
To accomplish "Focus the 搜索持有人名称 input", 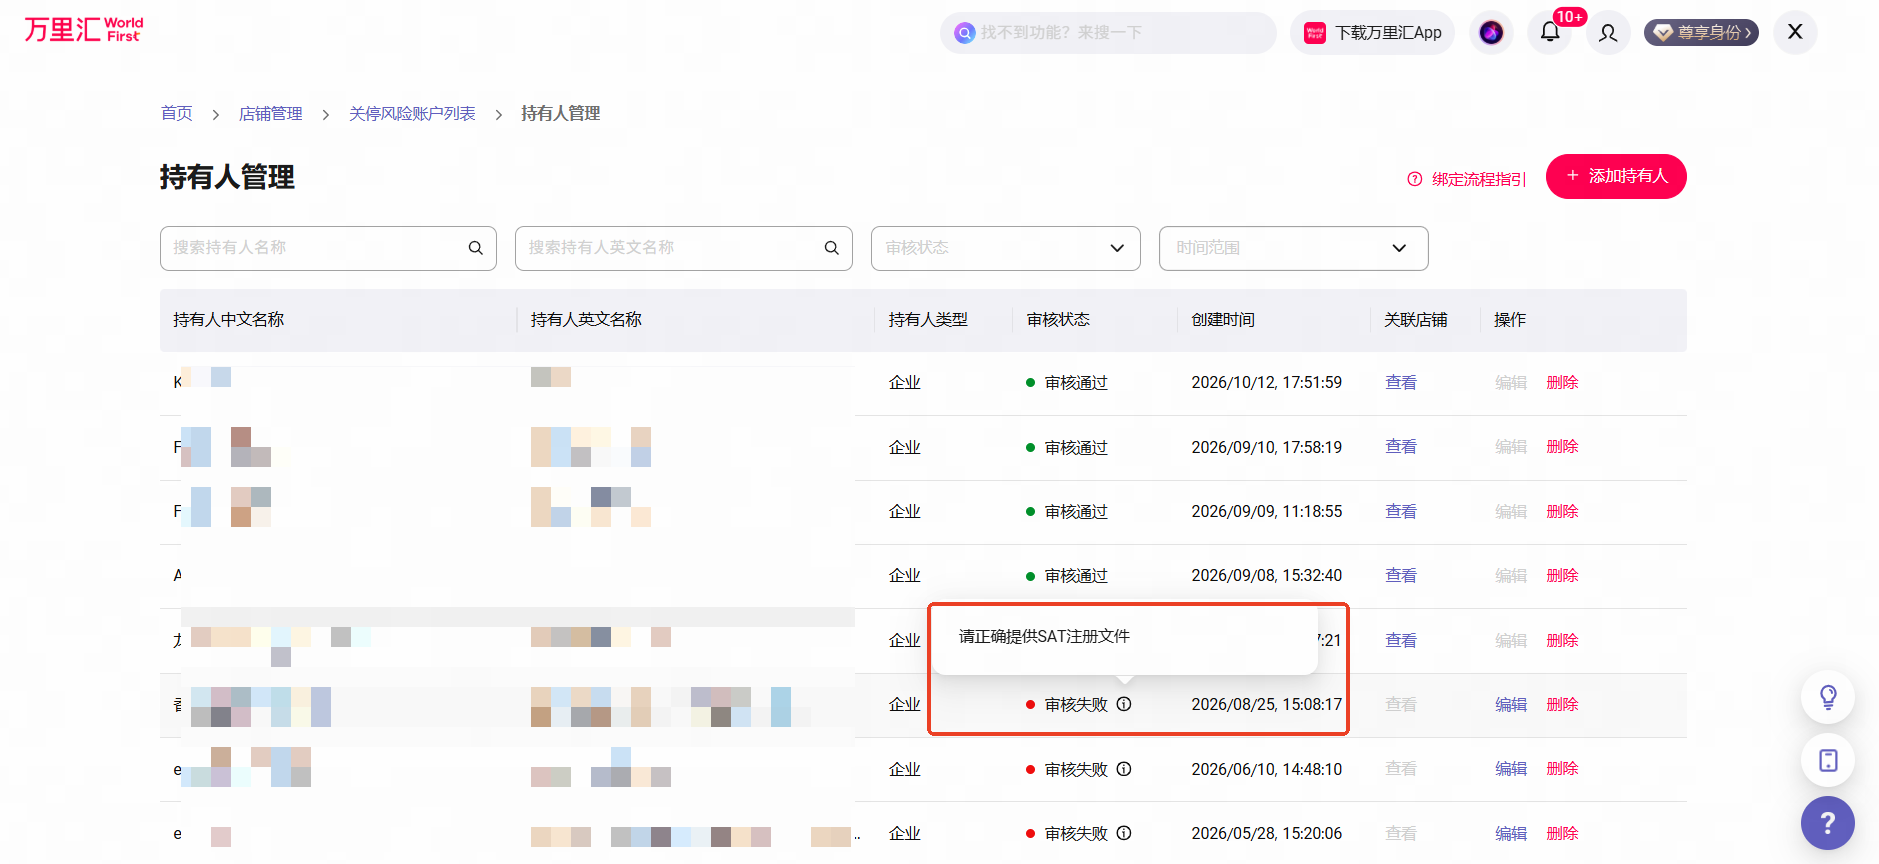I will coord(328,248).
